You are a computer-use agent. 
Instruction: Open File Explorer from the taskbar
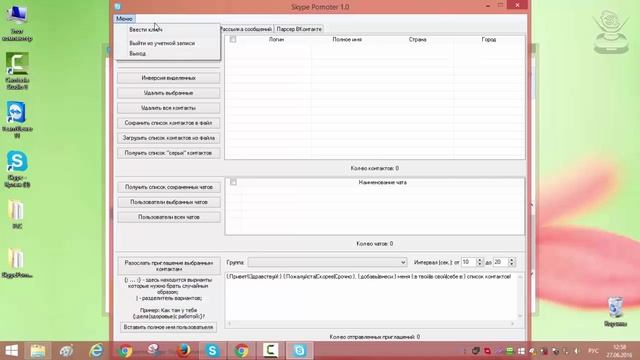pos(38,351)
